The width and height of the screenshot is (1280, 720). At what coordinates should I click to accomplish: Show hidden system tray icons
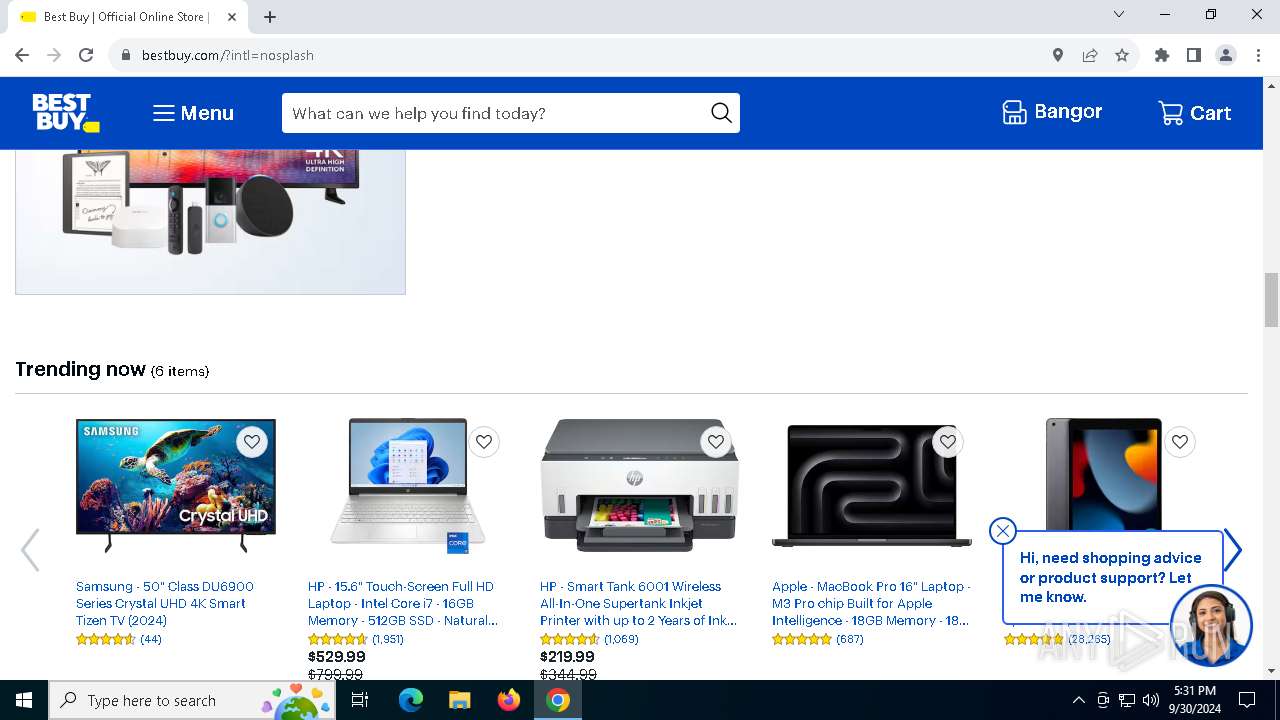tap(1078, 700)
